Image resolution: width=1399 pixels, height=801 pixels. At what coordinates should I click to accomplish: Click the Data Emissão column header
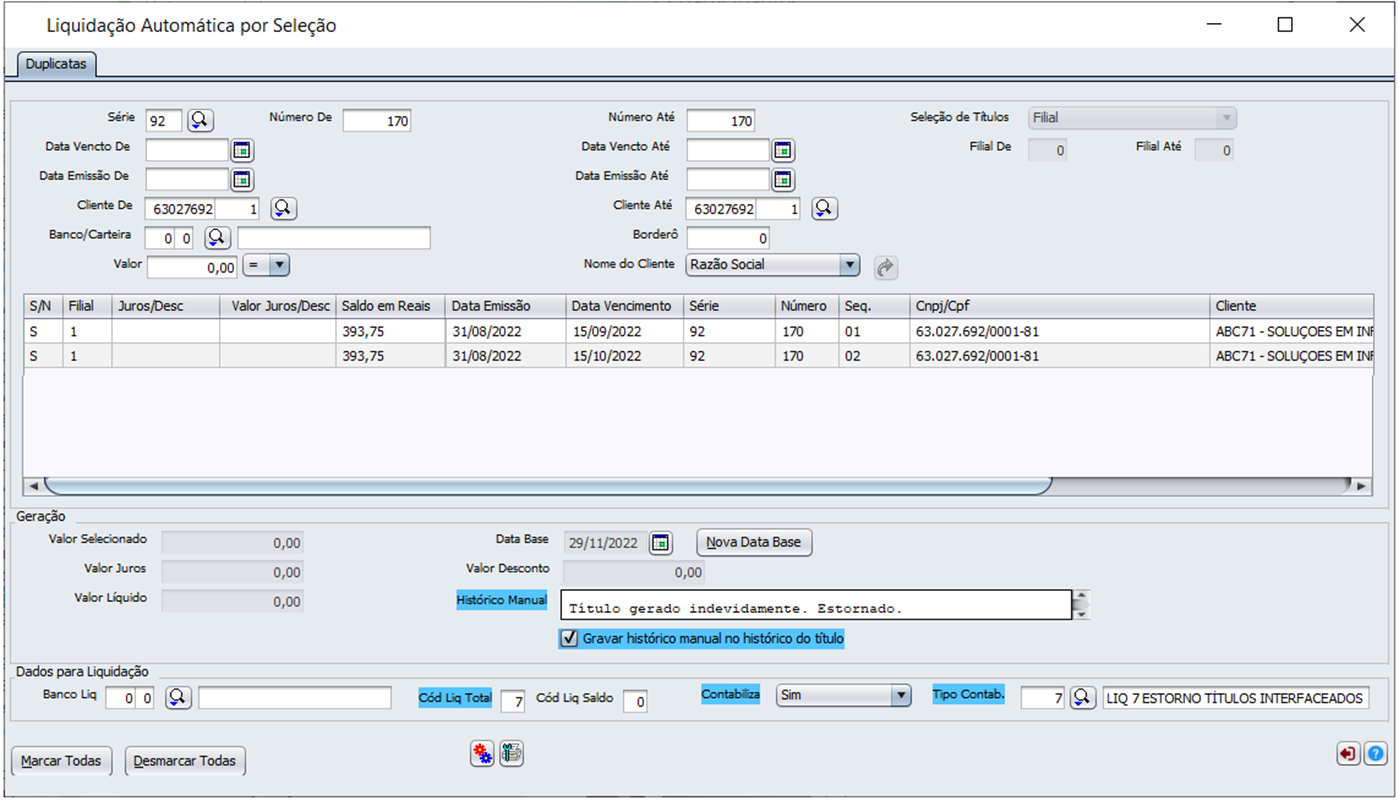505,306
